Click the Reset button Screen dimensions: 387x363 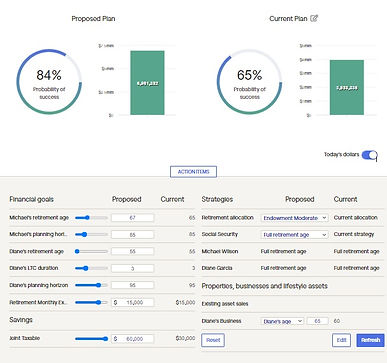point(213,340)
